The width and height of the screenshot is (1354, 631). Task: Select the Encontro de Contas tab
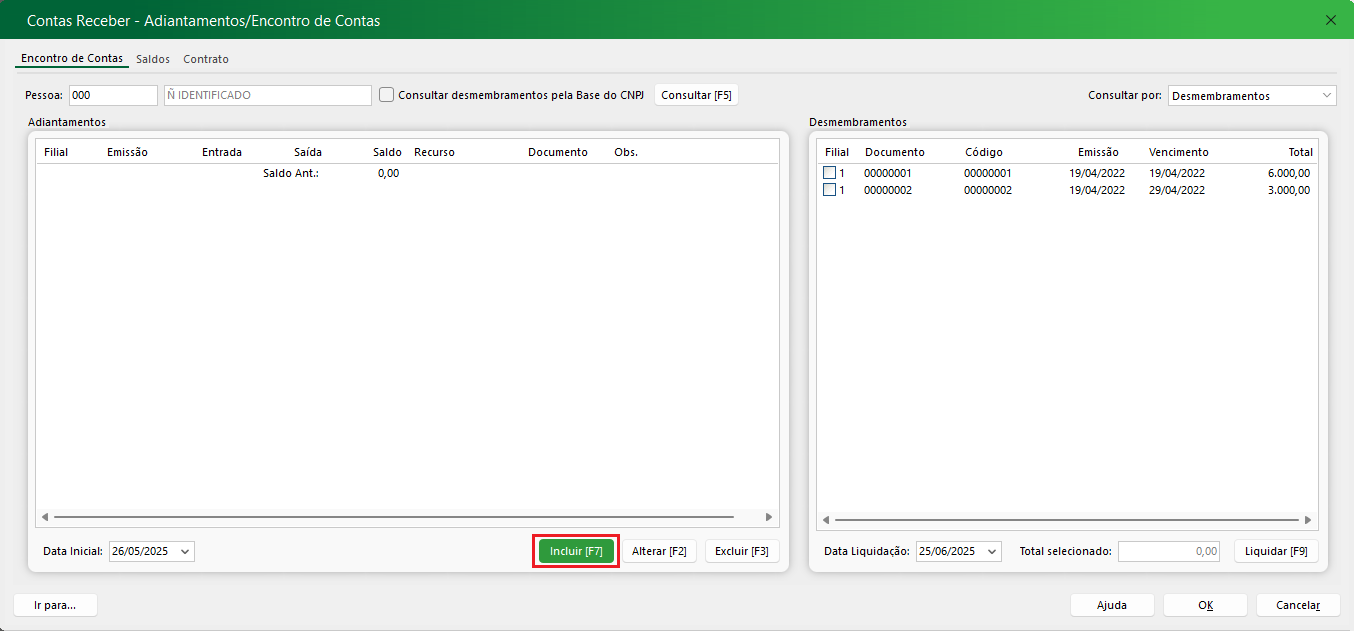tap(72, 59)
